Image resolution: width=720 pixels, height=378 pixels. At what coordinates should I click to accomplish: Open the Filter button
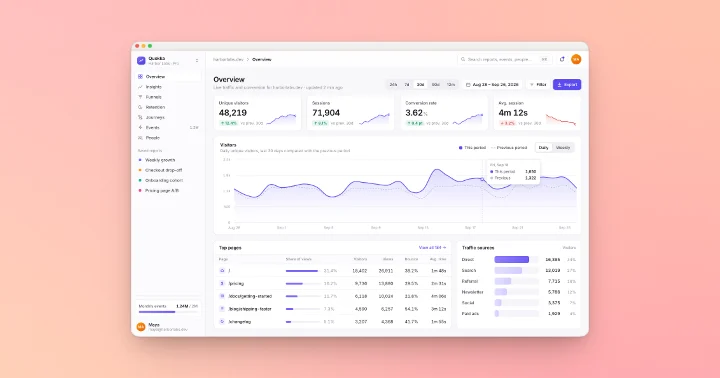pyautogui.click(x=538, y=85)
